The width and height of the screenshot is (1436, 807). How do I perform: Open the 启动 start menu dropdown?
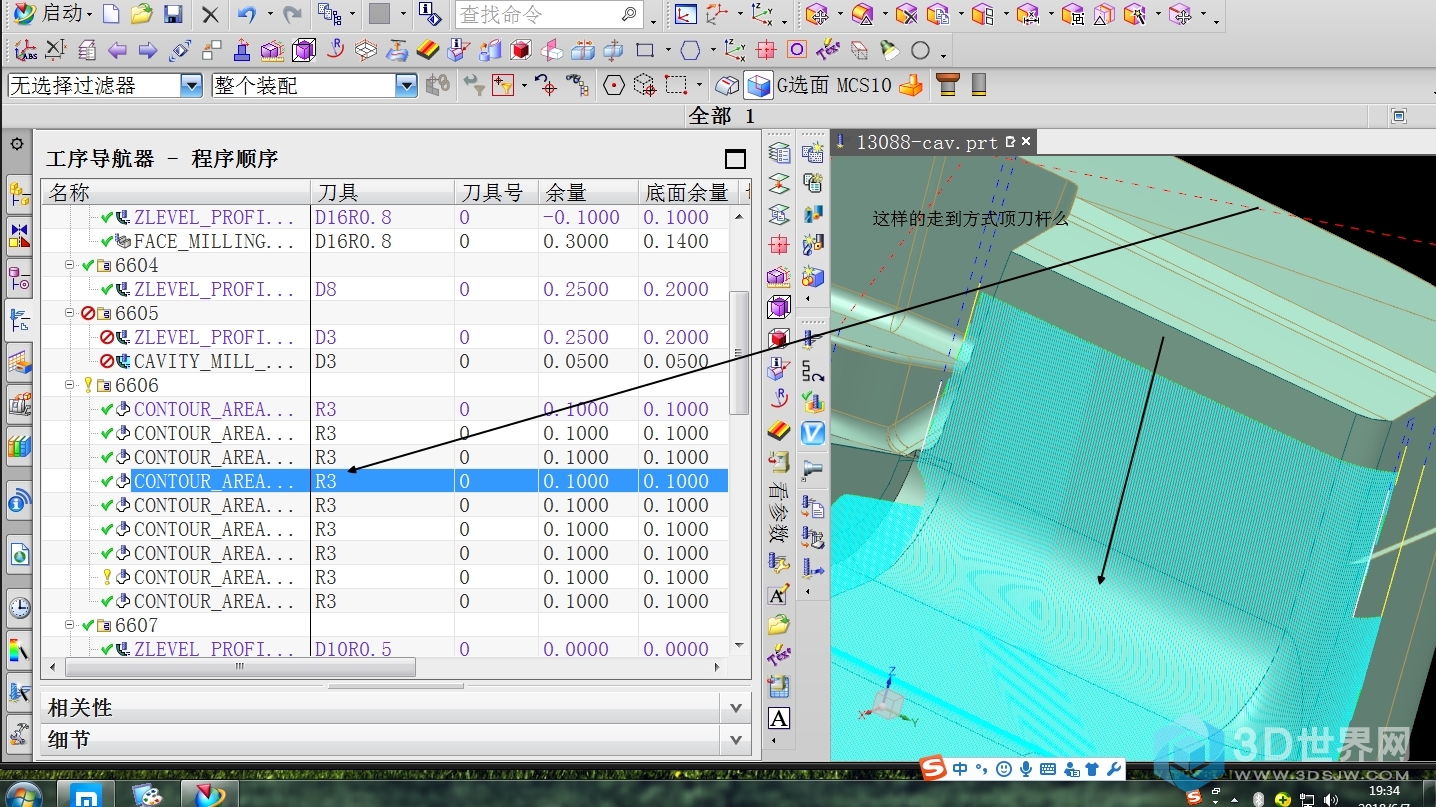tap(52, 14)
